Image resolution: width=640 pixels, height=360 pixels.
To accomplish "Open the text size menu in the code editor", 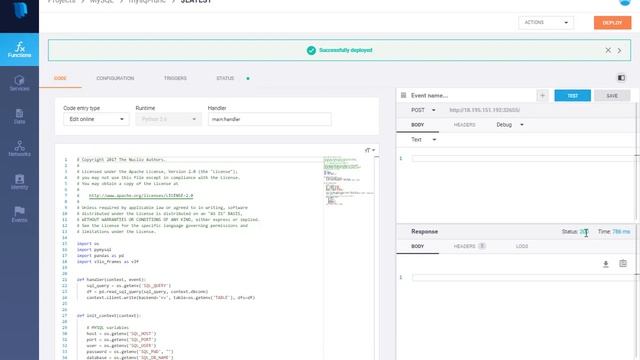I will (x=370, y=150).
